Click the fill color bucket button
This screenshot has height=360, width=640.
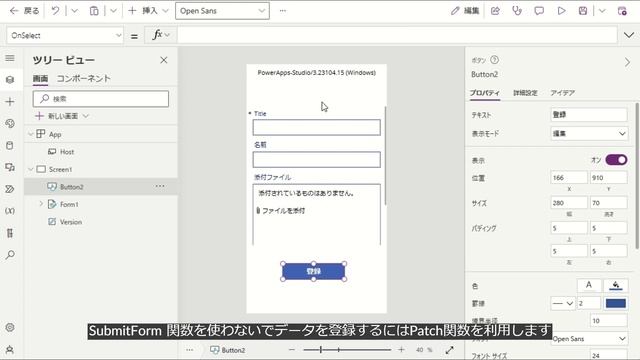[616, 285]
